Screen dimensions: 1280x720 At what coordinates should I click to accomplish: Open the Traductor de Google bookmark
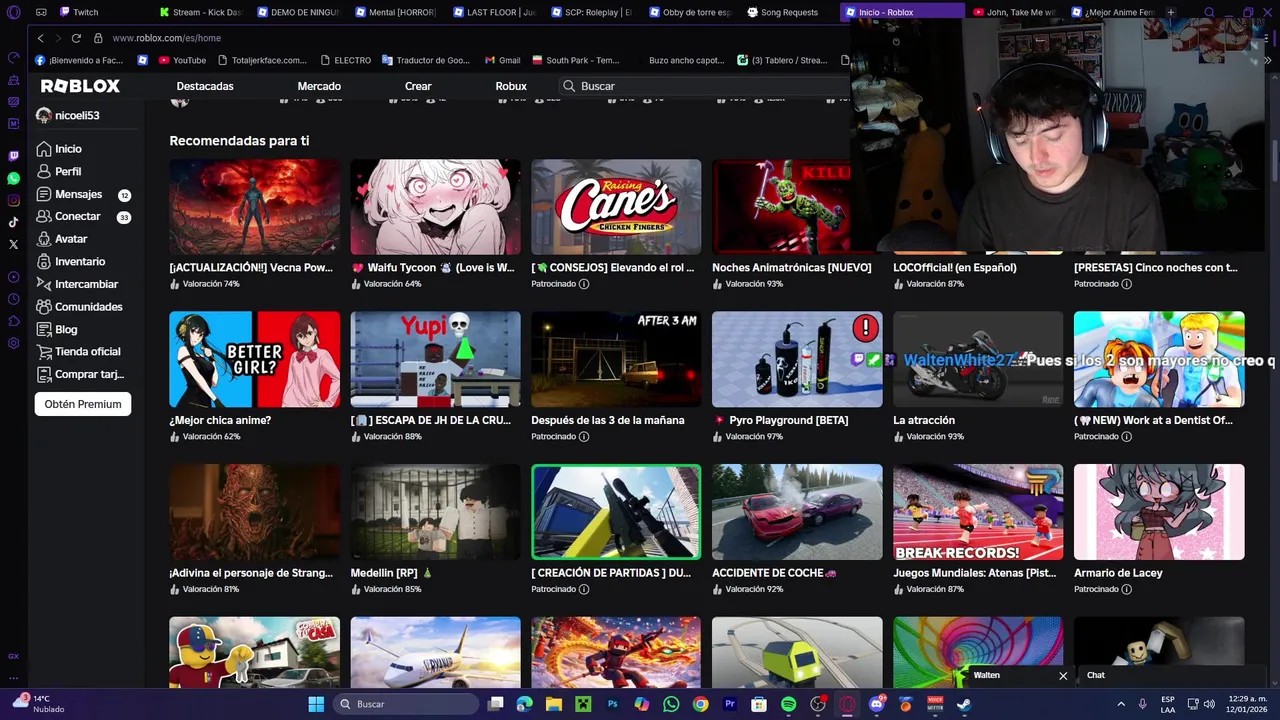(x=425, y=60)
